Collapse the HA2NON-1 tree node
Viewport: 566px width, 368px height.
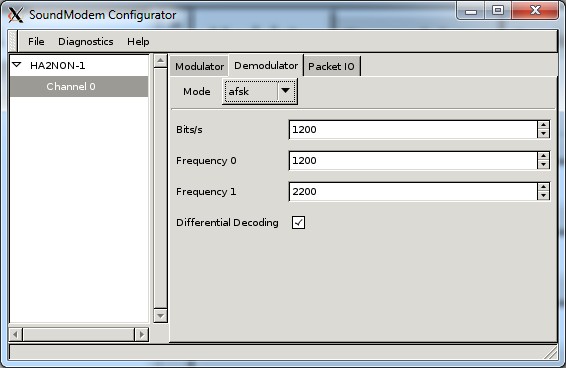click(17, 65)
